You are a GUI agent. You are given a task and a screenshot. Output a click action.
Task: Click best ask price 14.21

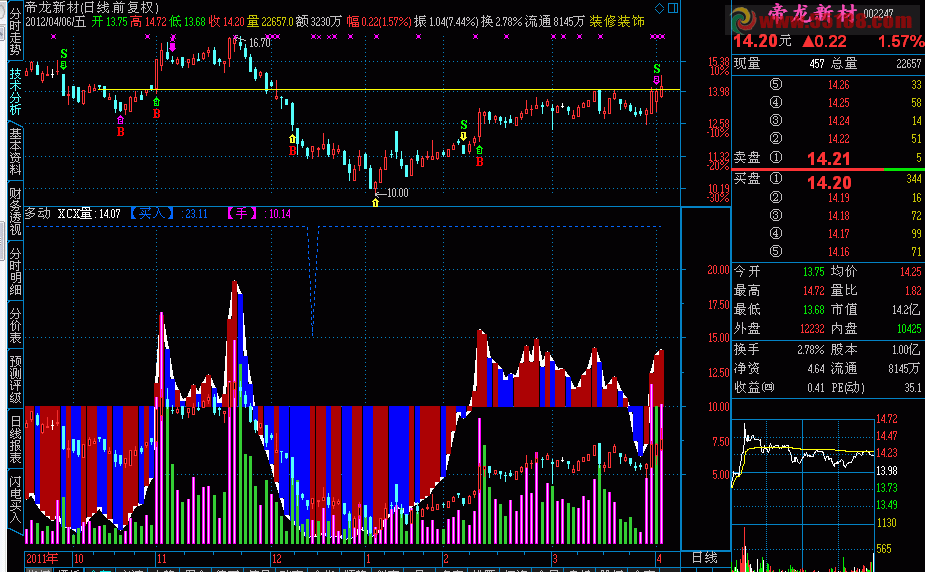click(828, 159)
